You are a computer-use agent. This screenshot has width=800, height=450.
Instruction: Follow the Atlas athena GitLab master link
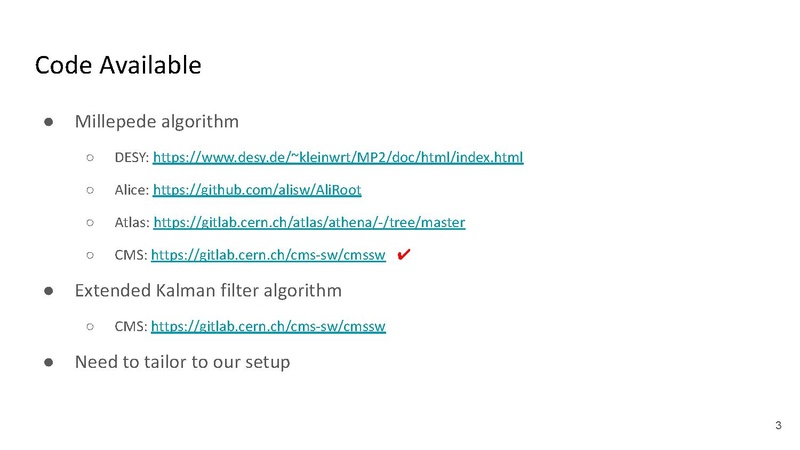click(309, 222)
